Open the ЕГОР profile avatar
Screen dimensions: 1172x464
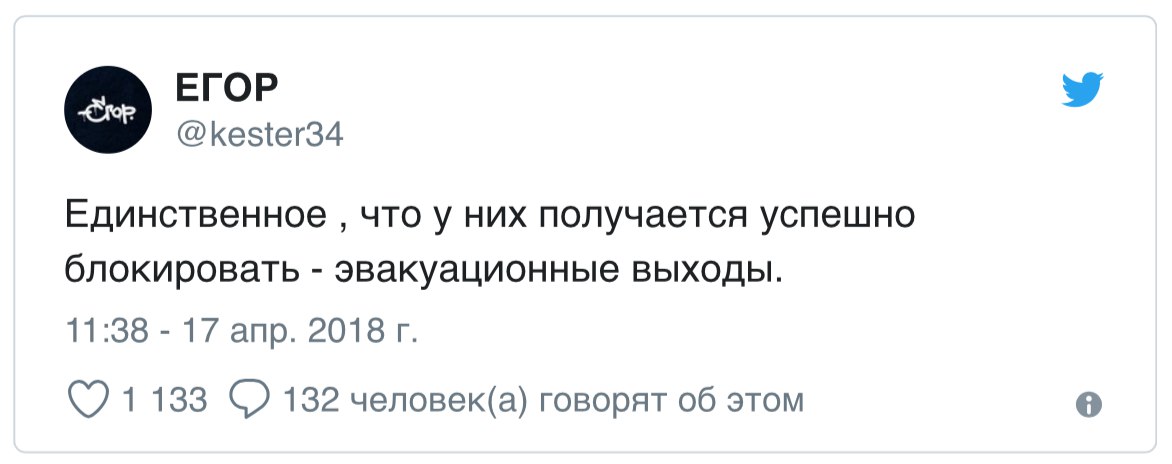[x=108, y=111]
